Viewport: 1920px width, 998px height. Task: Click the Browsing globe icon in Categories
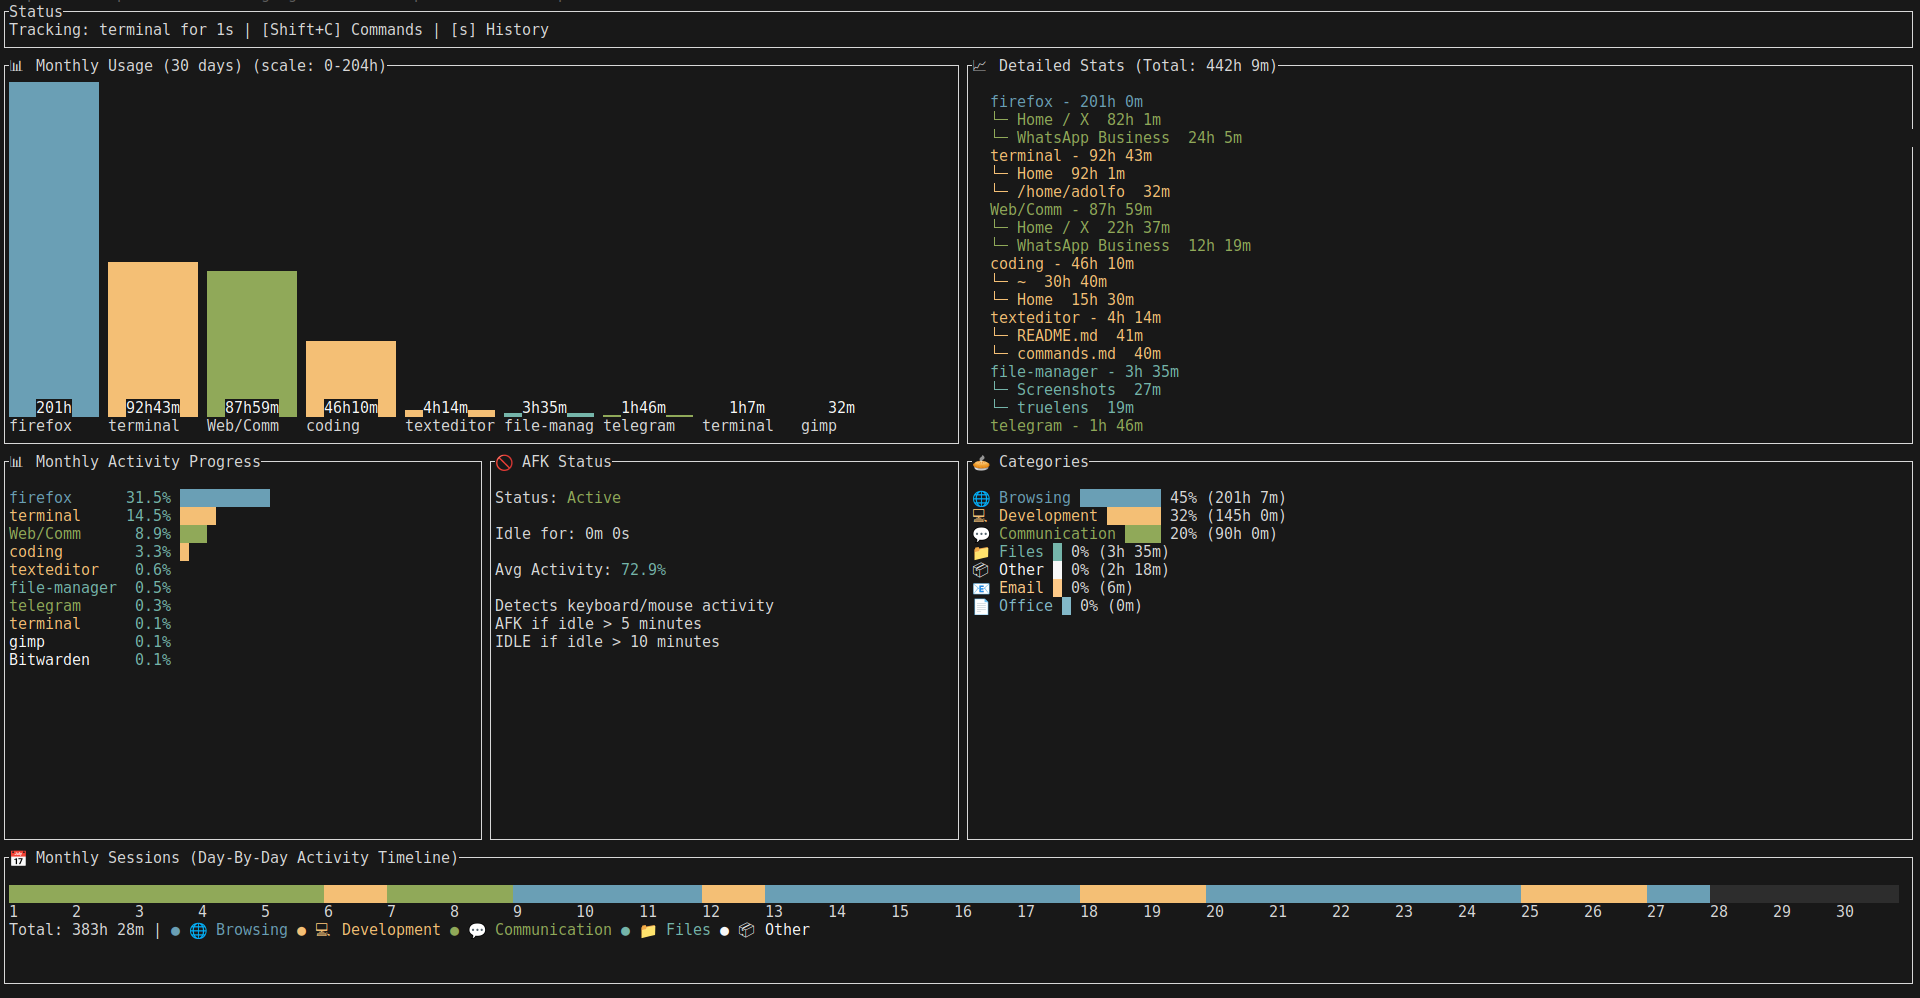coord(981,498)
